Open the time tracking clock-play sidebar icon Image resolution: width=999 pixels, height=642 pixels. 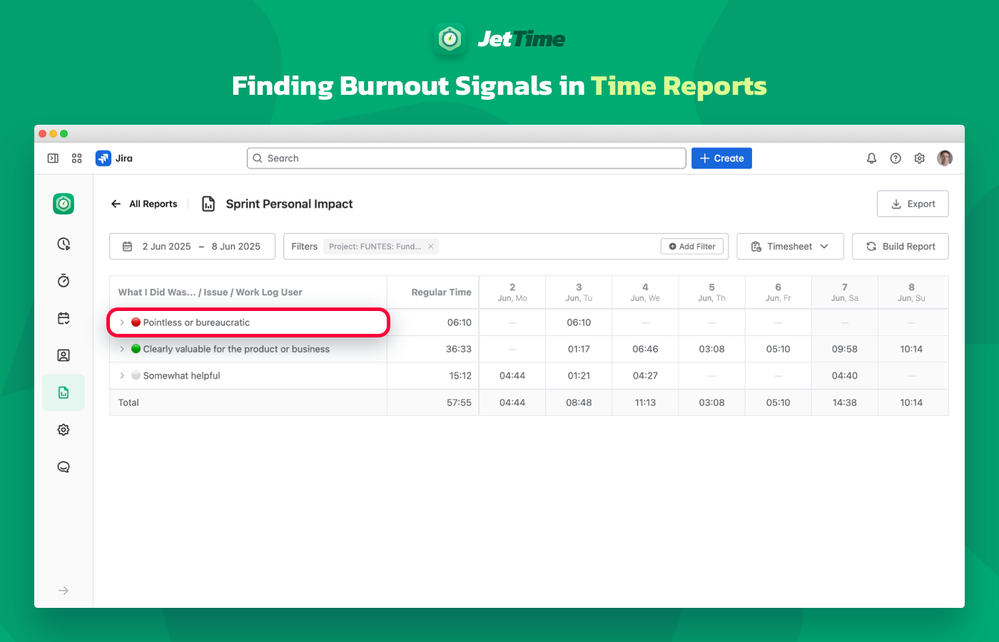tap(63, 244)
